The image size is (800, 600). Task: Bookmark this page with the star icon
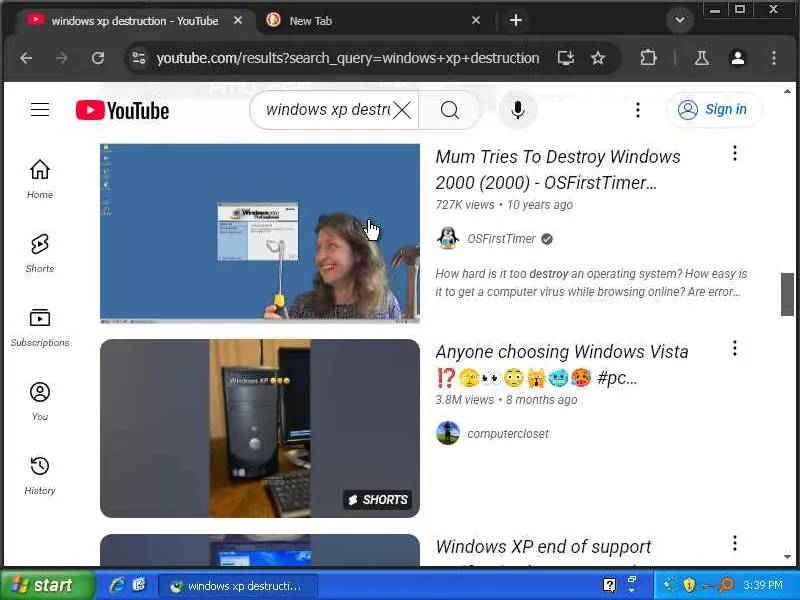coord(598,58)
